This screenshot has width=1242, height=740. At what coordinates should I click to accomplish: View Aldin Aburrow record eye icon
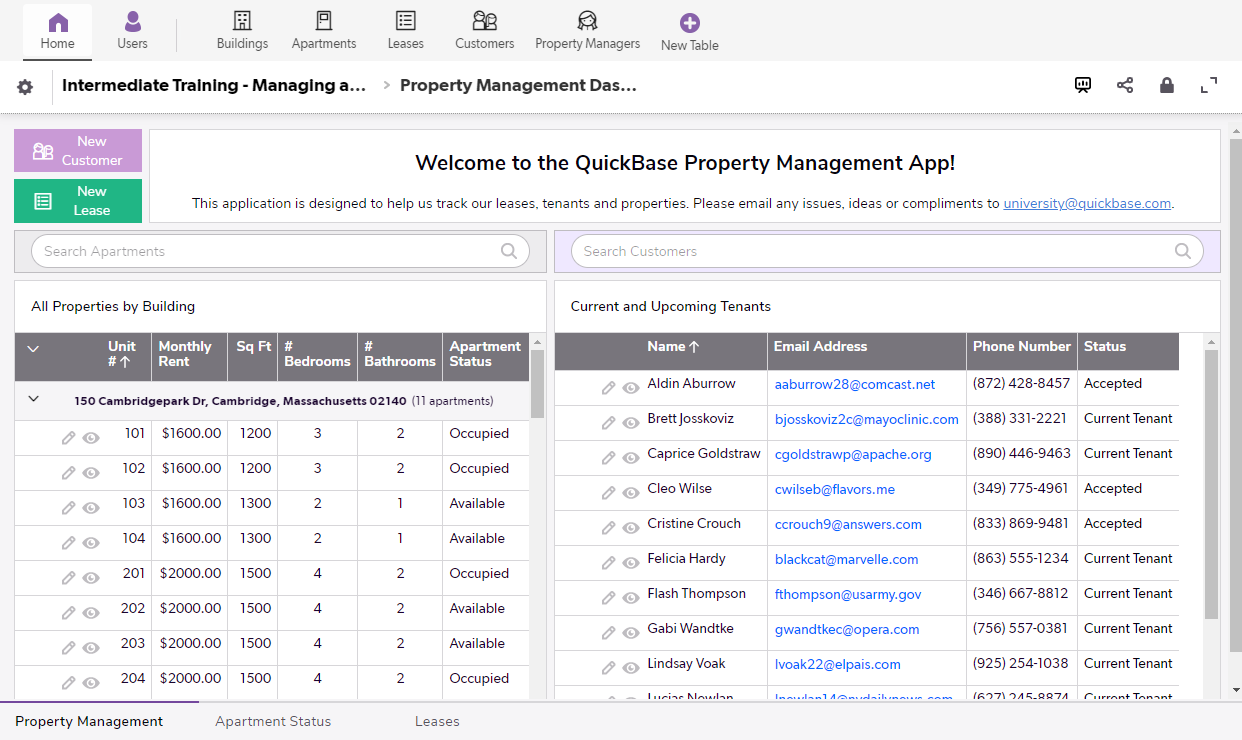click(631, 388)
